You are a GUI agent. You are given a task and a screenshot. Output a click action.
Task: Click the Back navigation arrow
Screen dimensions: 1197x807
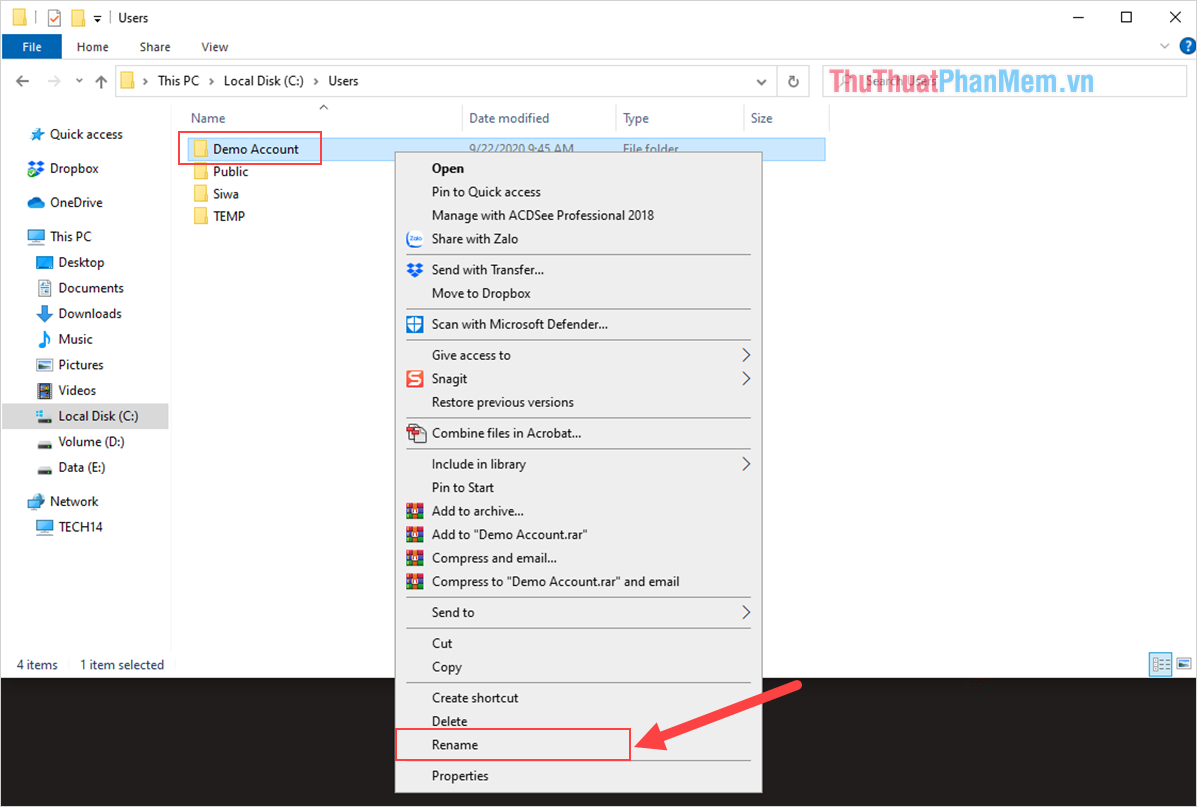[x=24, y=82]
